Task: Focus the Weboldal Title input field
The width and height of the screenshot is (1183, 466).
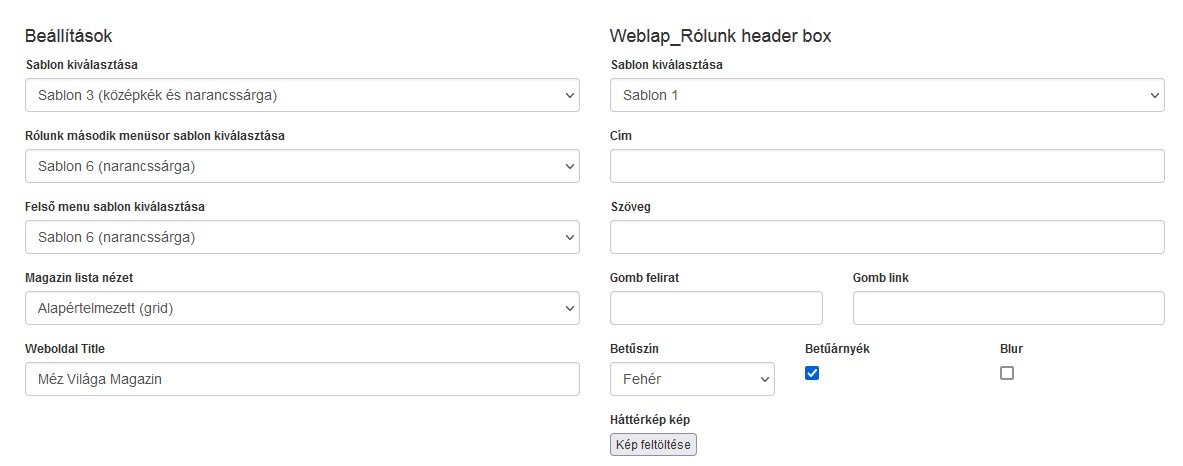Action: pyautogui.click(x=302, y=379)
